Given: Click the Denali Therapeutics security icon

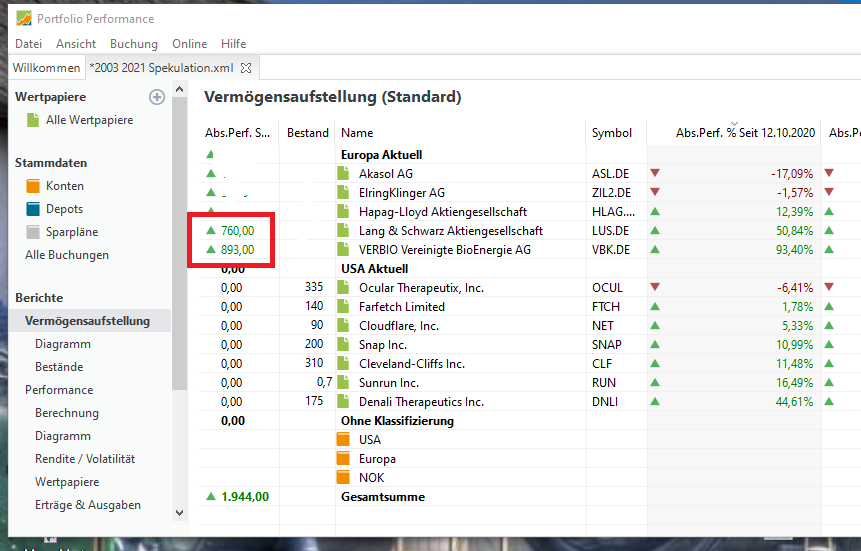Looking at the screenshot, I should click(x=343, y=402).
